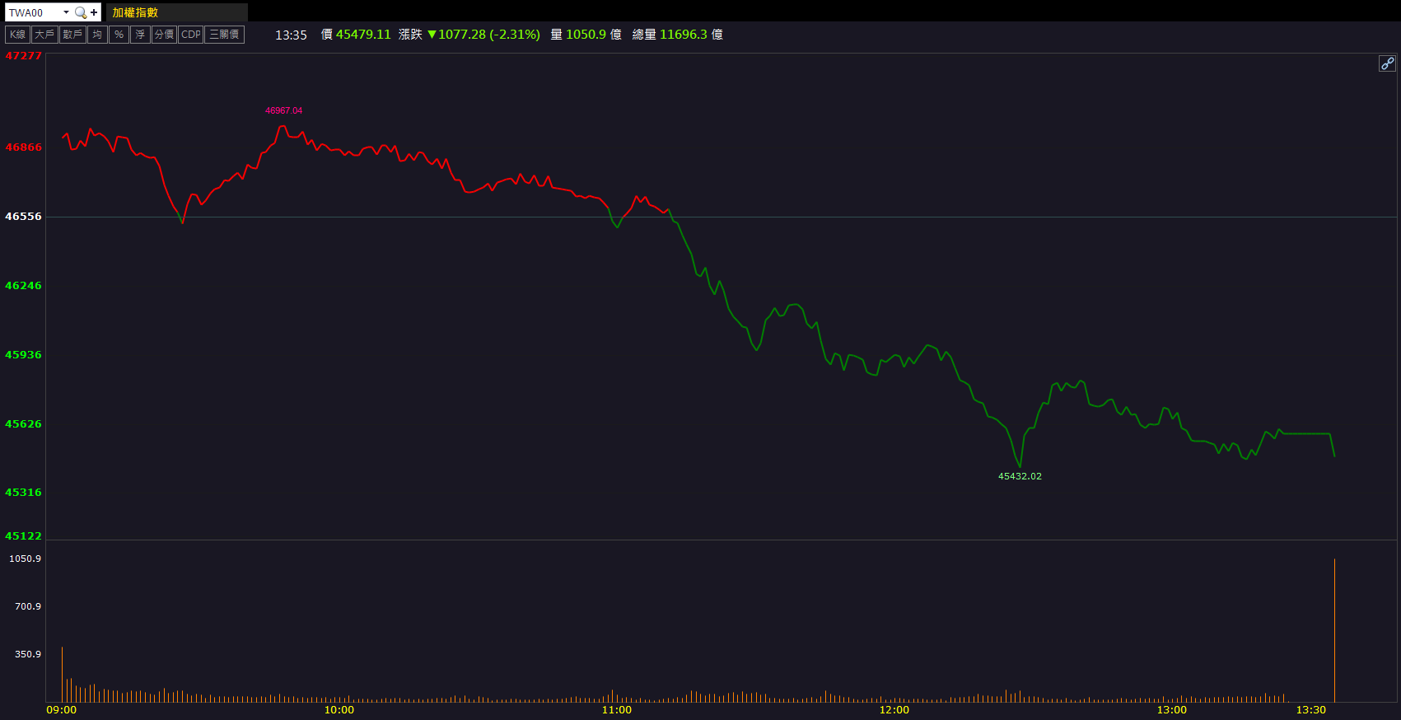Toggle the 散戶 indicator button
Viewport: 1401px width, 720px height.
click(72, 34)
